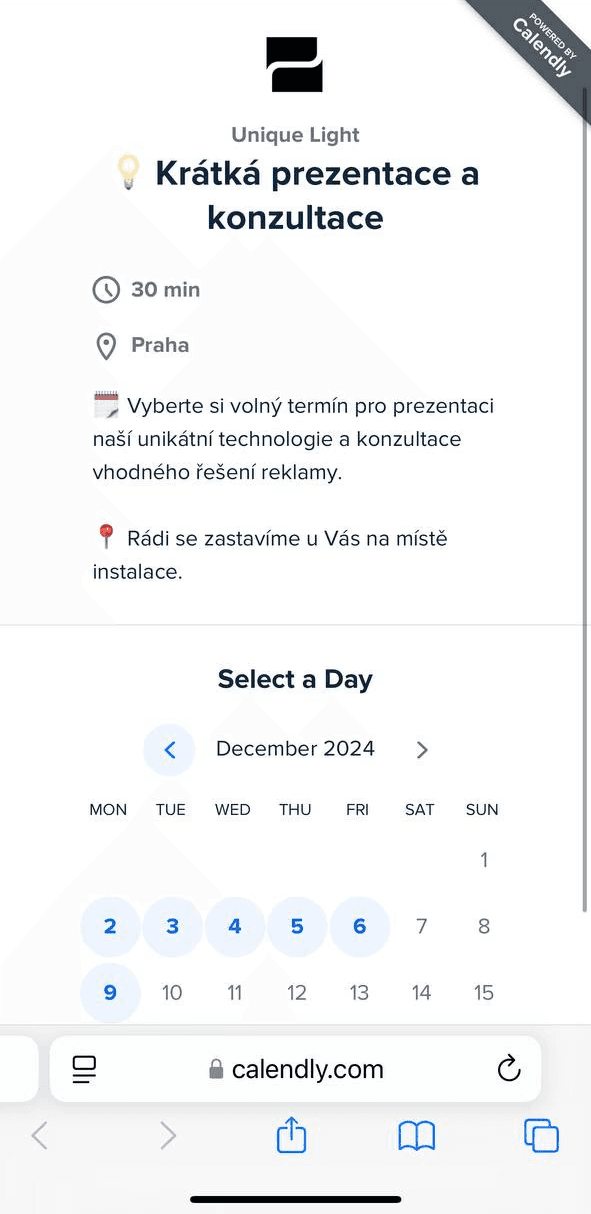Tap the Safari back navigation arrow
Screen dimensions: 591x1214
tap(40, 1135)
